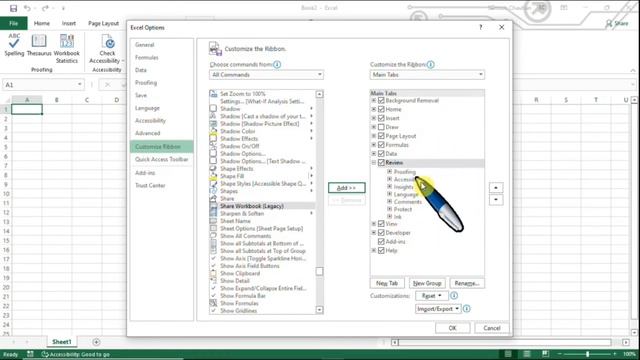Click info icon next to Reset
Screen dimensions: 640x360
pos(454,296)
